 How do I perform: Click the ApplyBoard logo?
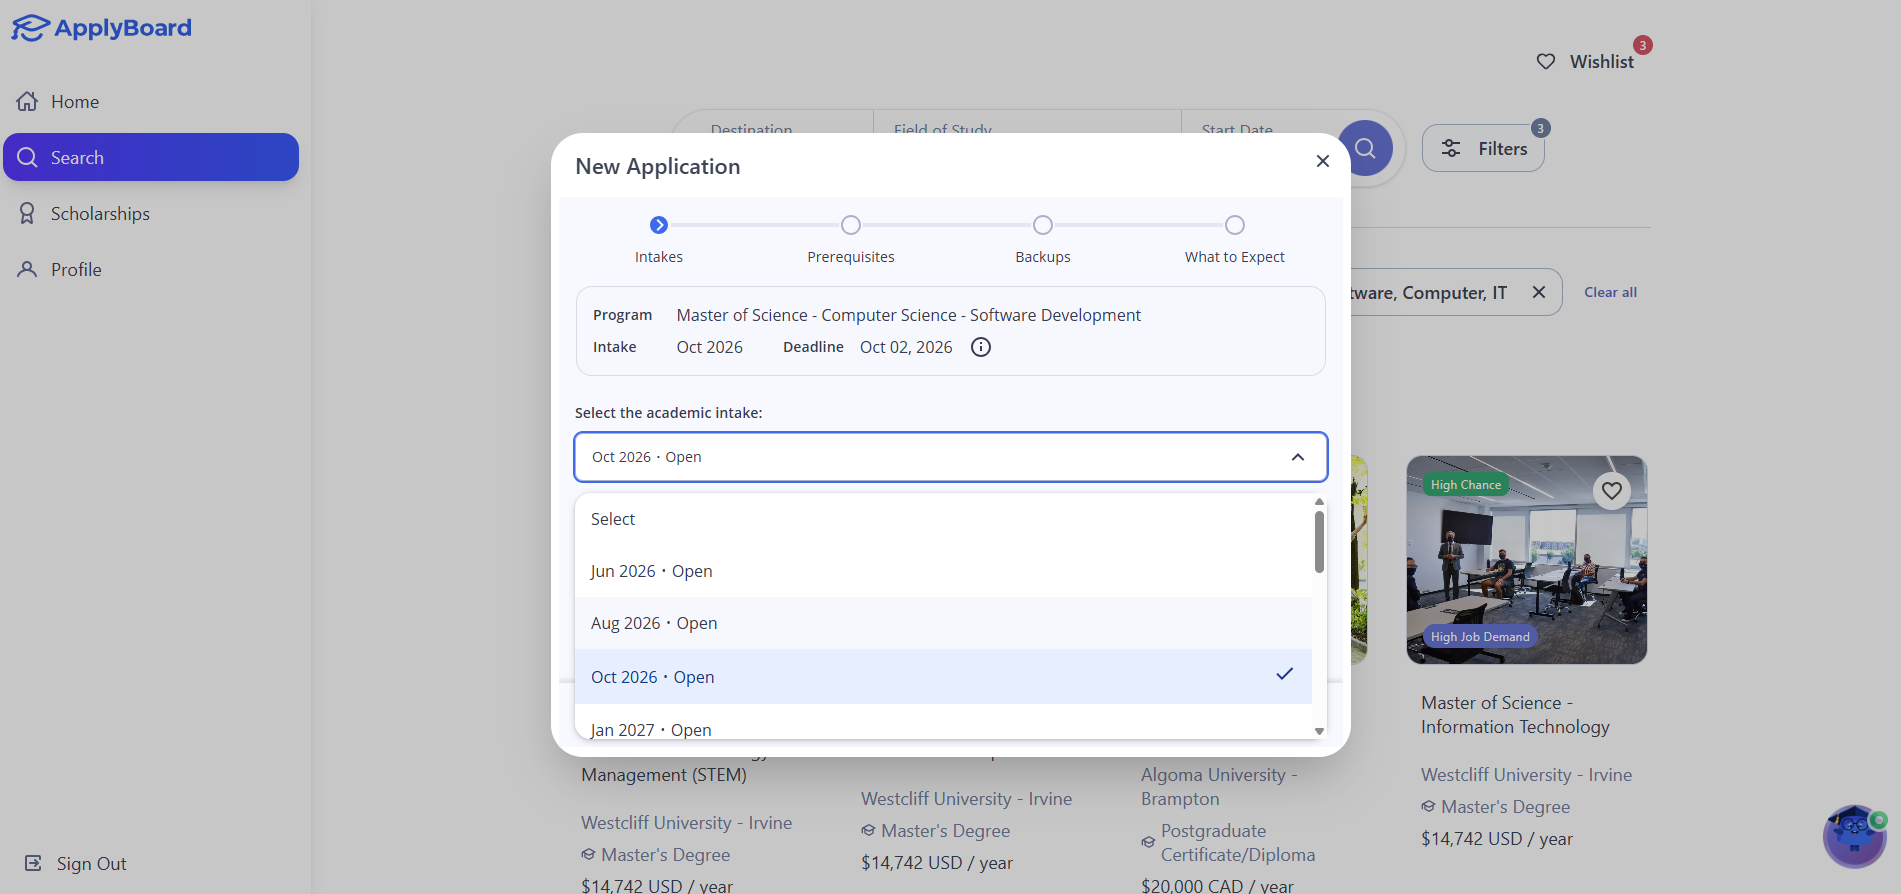click(101, 28)
